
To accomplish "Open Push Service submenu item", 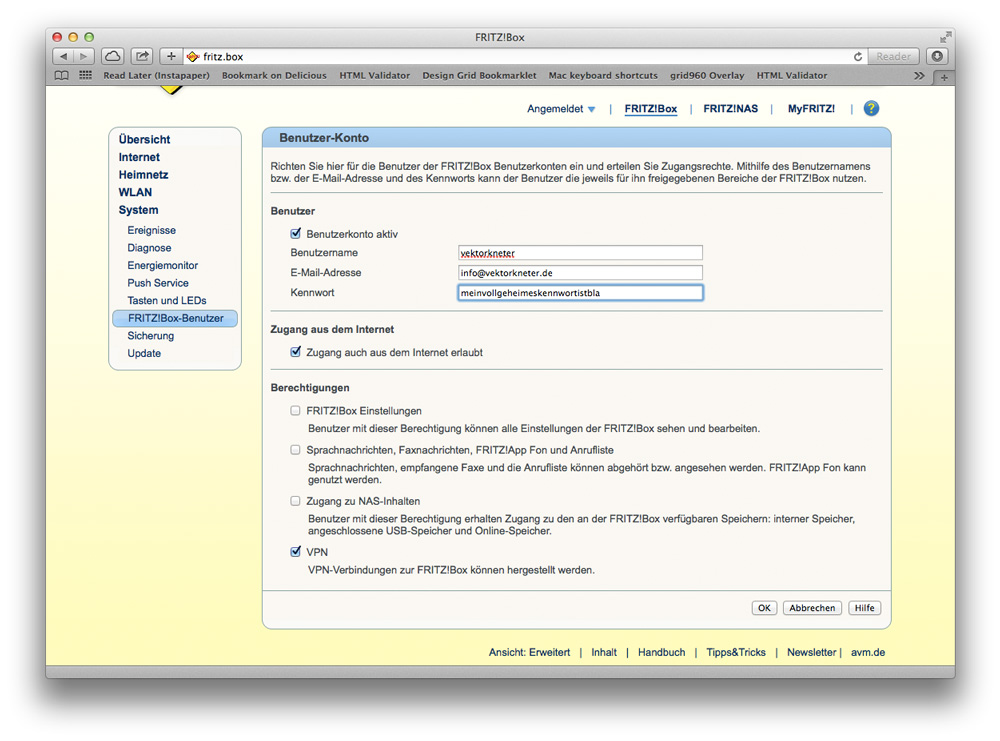I will 158,283.
